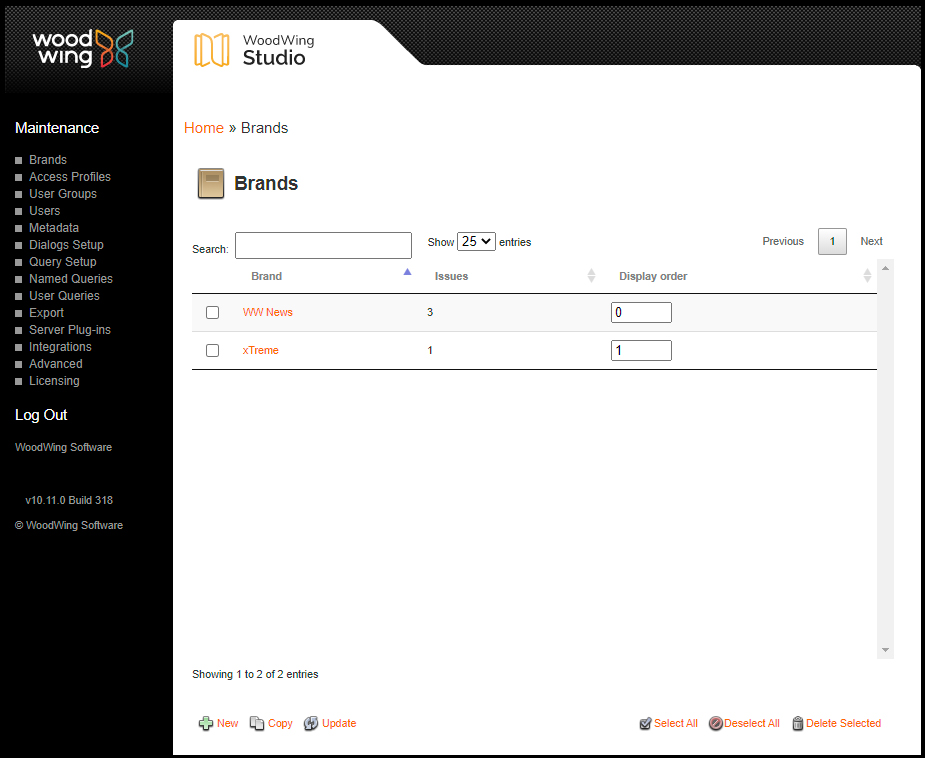This screenshot has width=925, height=758.
Task: Check the checkbox next to WW News
Action: tap(212, 312)
